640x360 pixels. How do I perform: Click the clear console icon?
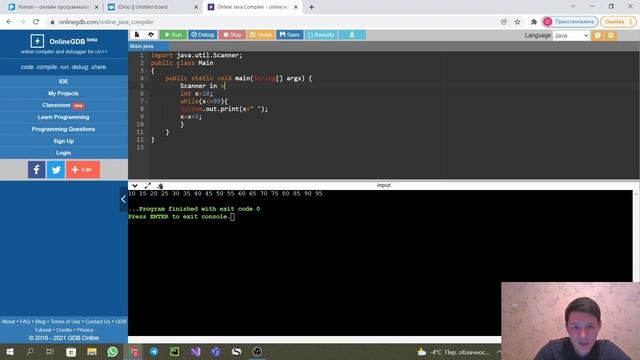click(x=160, y=186)
